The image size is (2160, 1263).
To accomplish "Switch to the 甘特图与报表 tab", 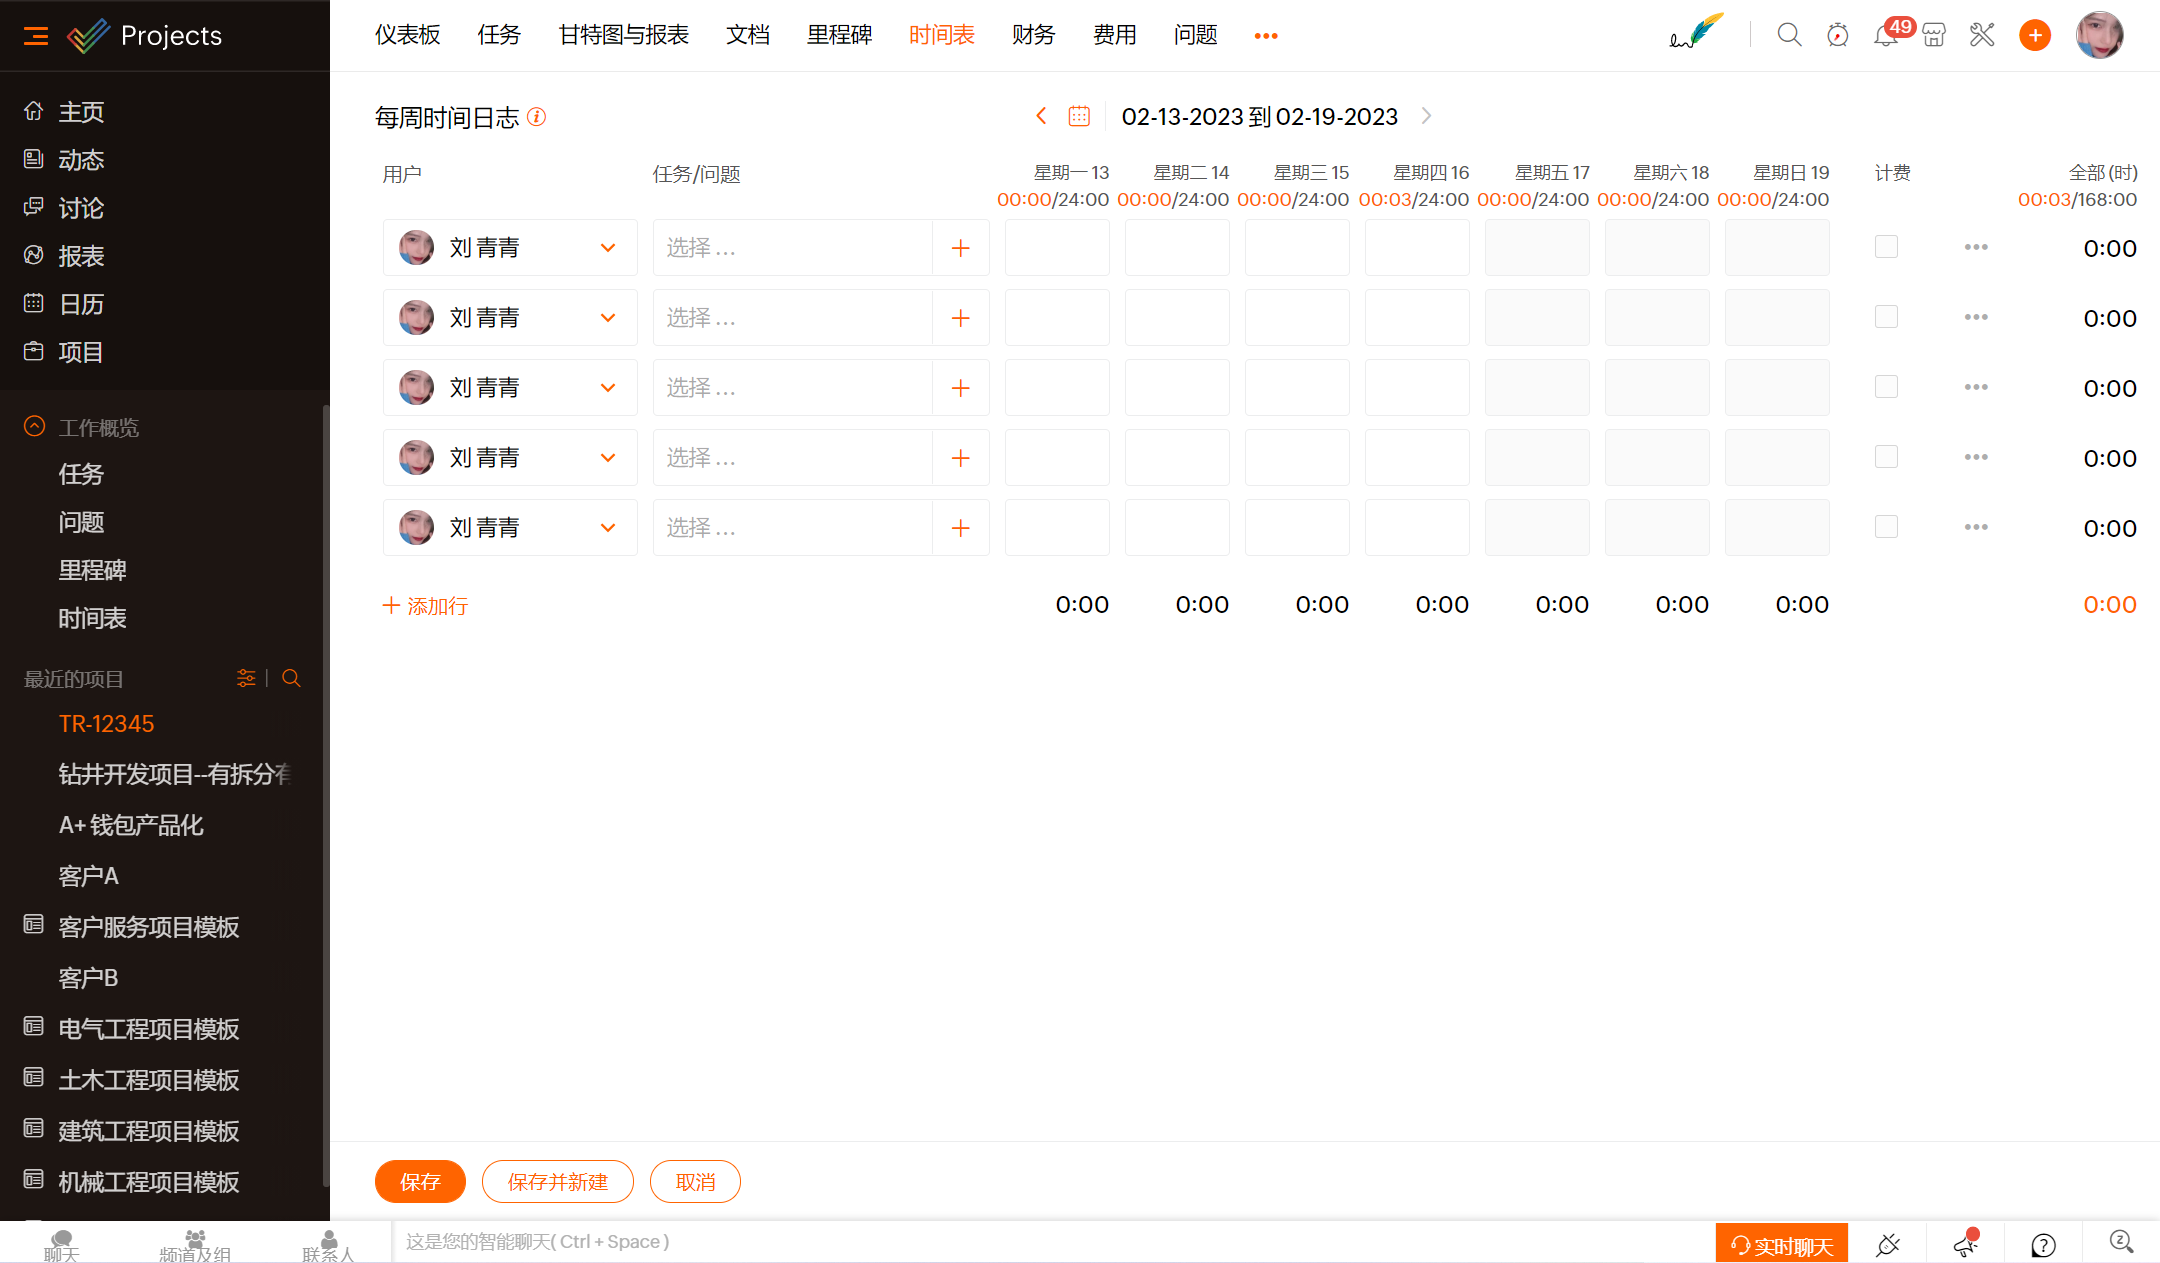I will click(x=623, y=34).
